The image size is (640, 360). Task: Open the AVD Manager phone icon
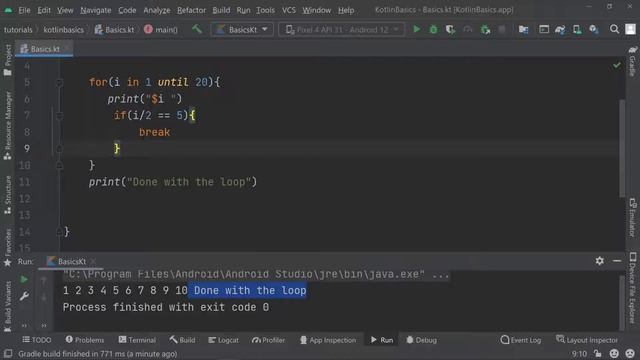coord(577,29)
